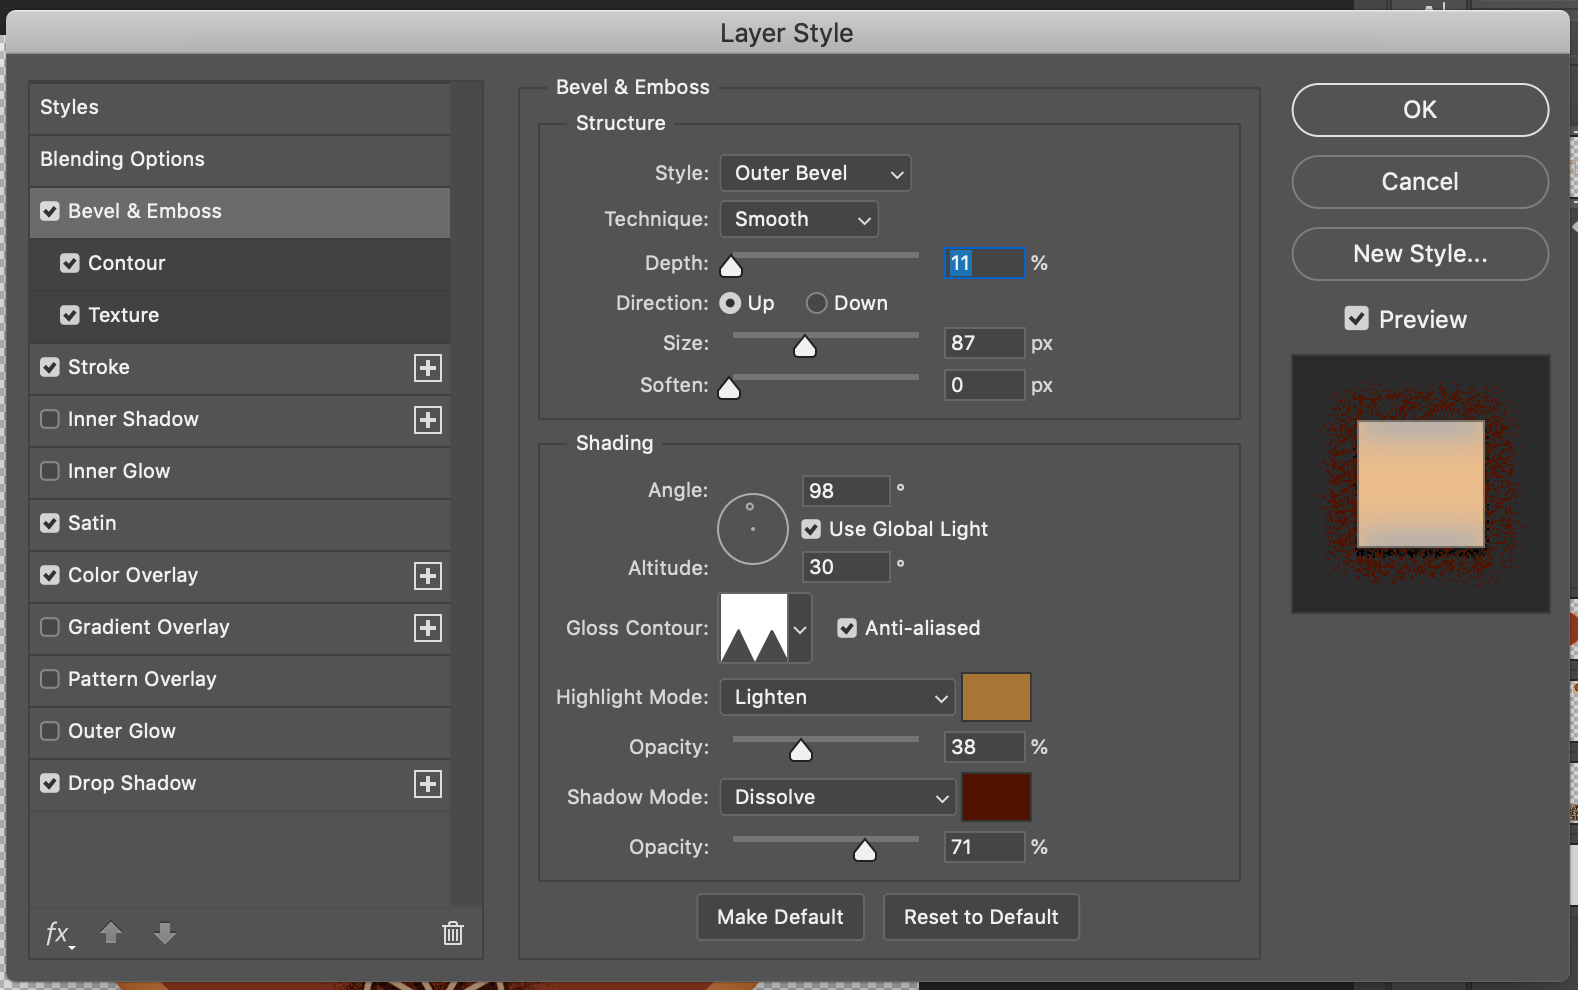Delete effect with the trash icon

(453, 933)
